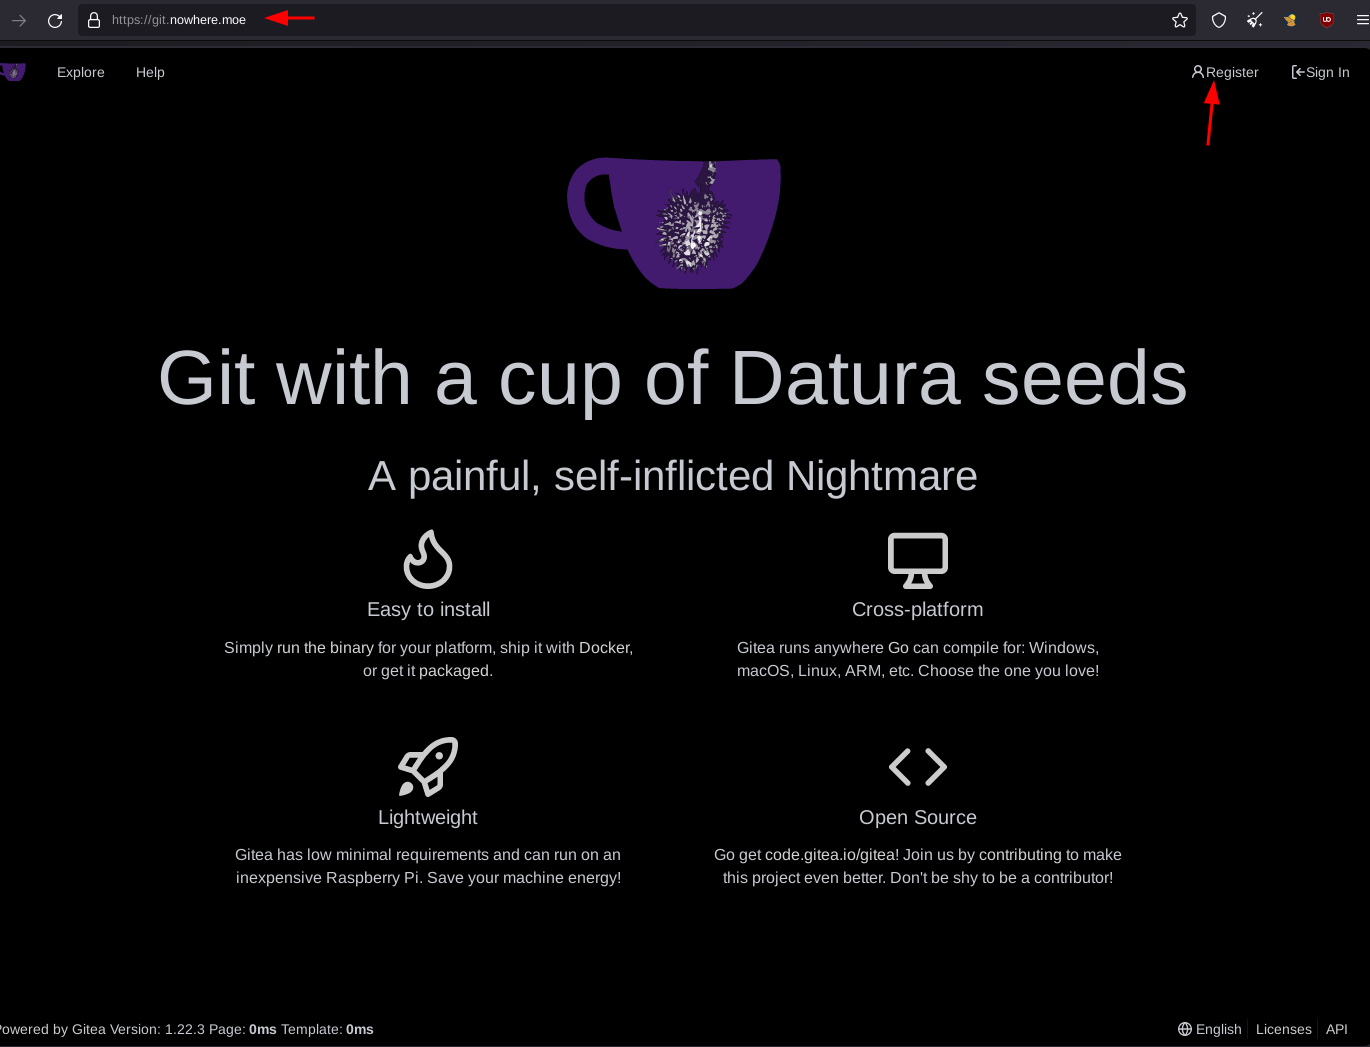Viewport: 1370px width, 1047px height.
Task: Click the 'Simply run the binary' description text
Action: (428, 659)
